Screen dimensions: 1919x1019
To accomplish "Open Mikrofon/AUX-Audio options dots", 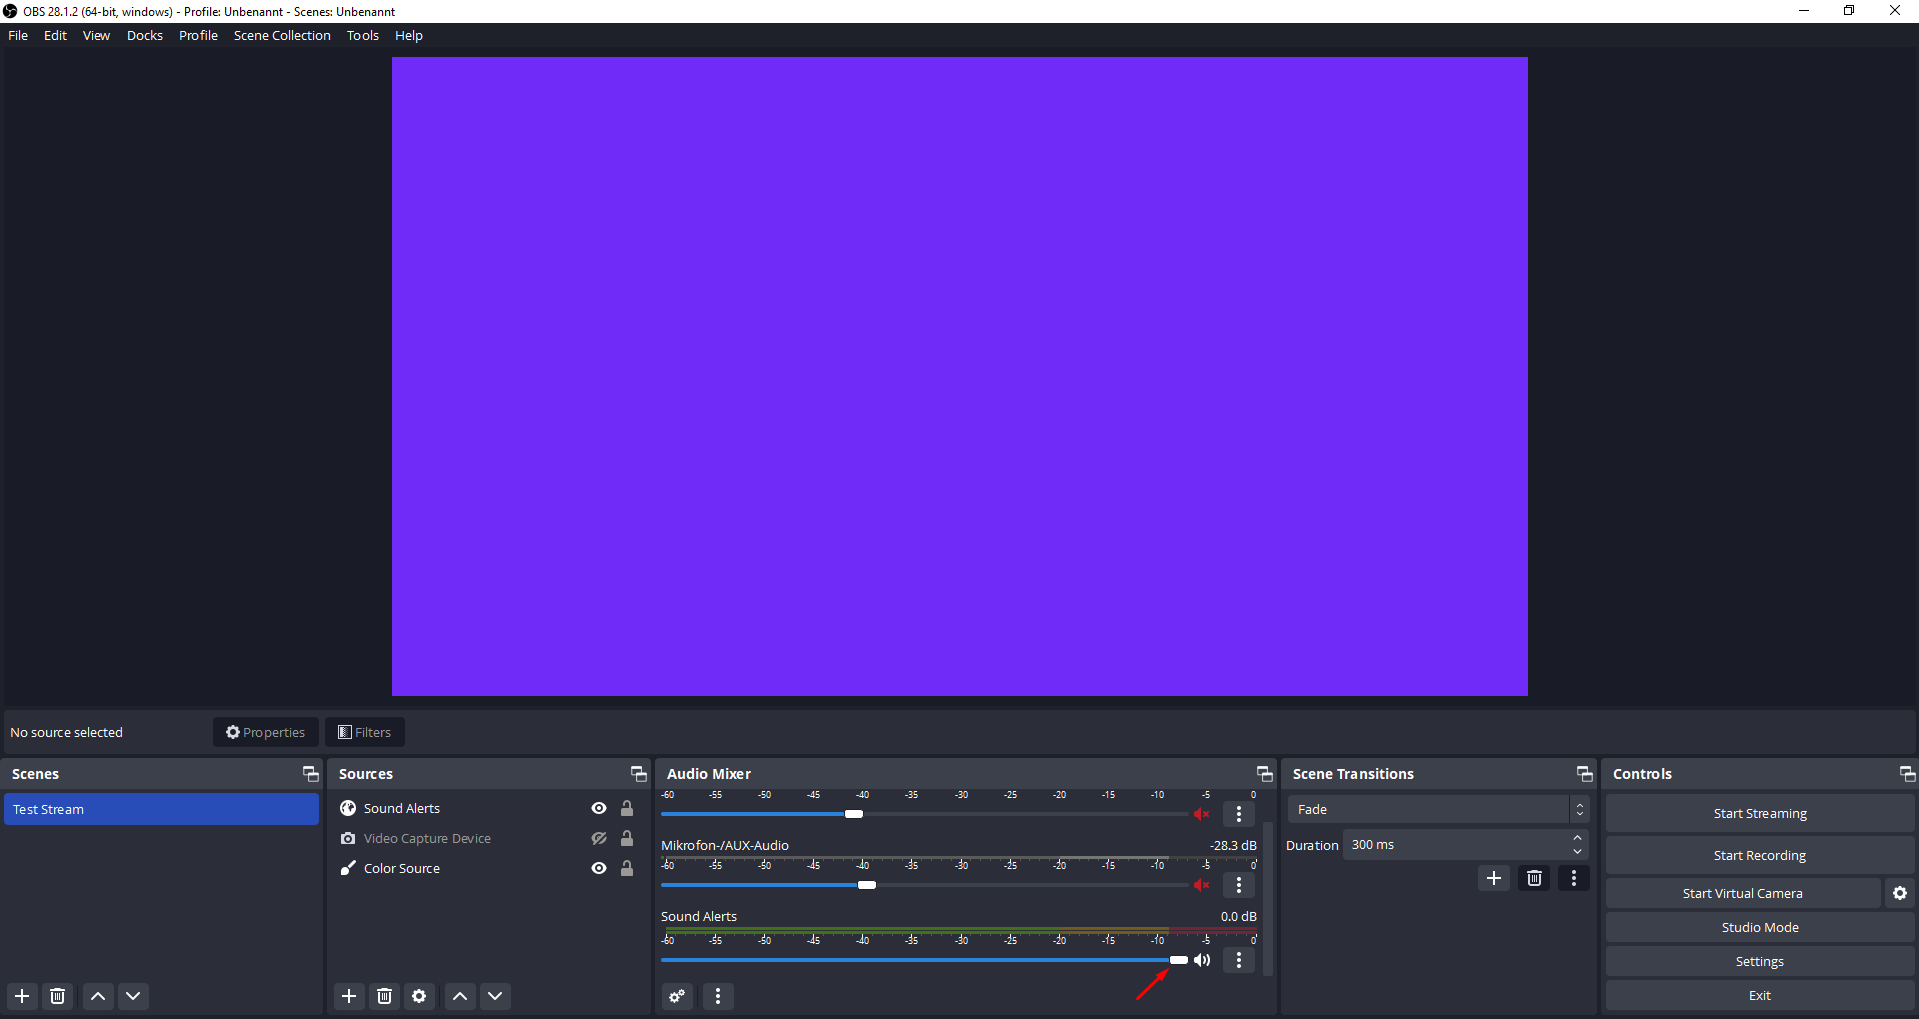I will (x=1239, y=885).
